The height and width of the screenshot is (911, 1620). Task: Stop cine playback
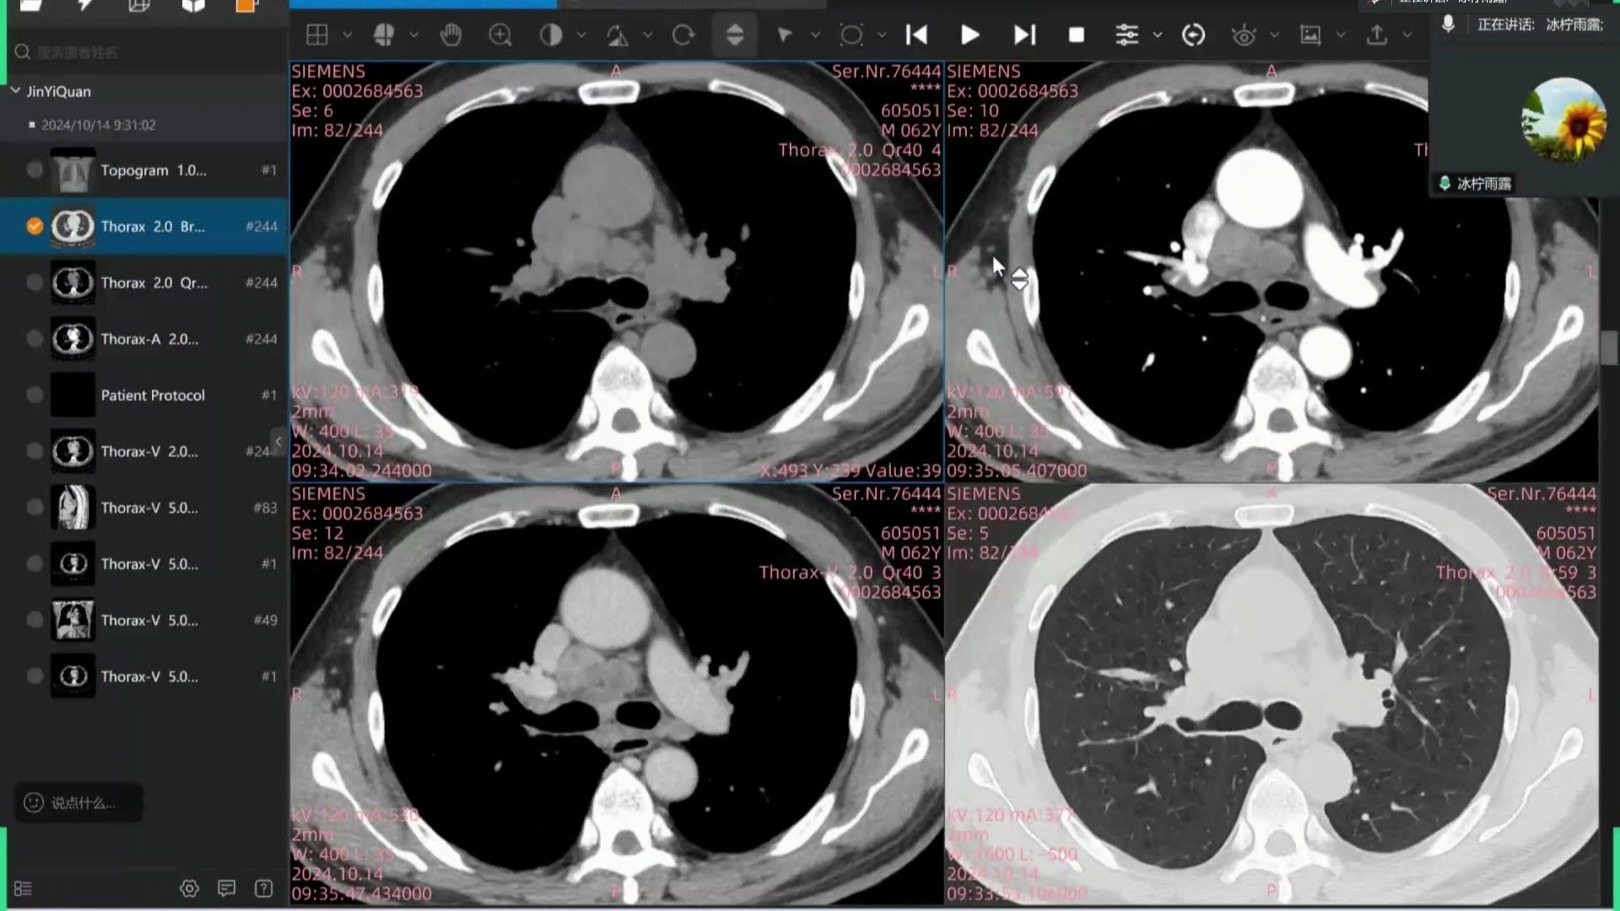pos(1076,35)
